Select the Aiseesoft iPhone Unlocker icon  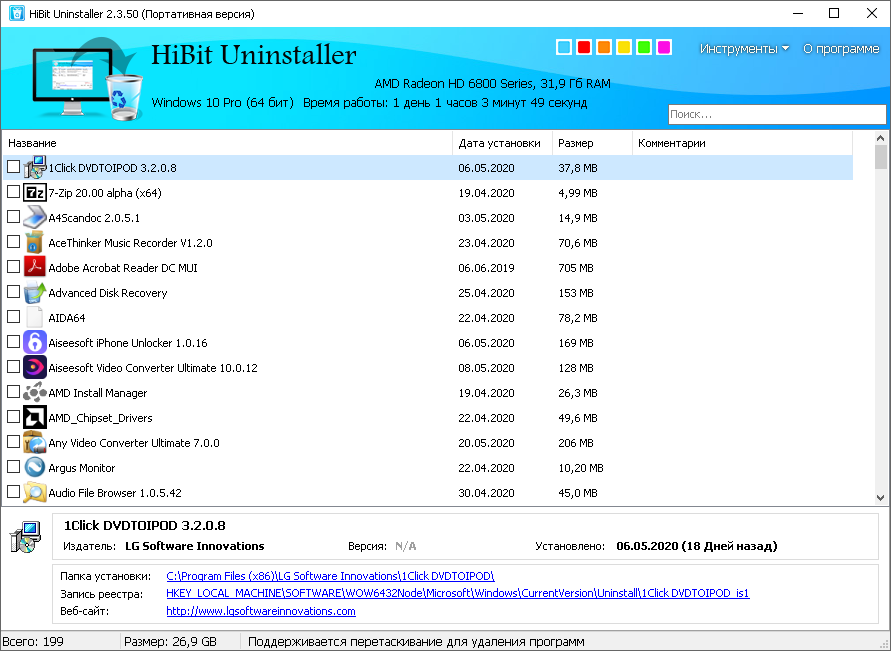click(x=35, y=342)
